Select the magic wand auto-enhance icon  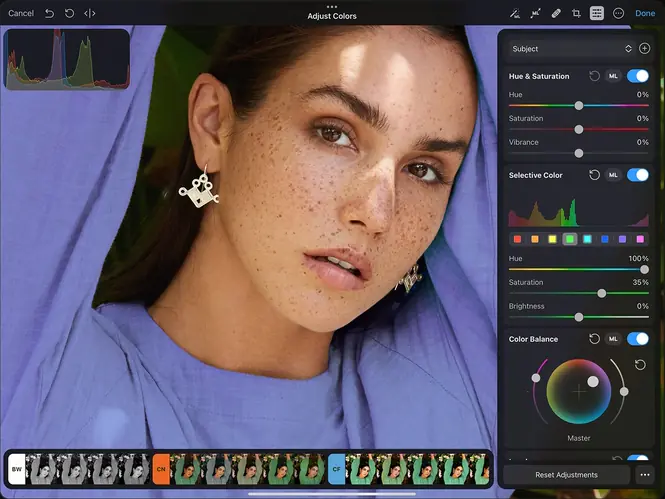tap(515, 14)
